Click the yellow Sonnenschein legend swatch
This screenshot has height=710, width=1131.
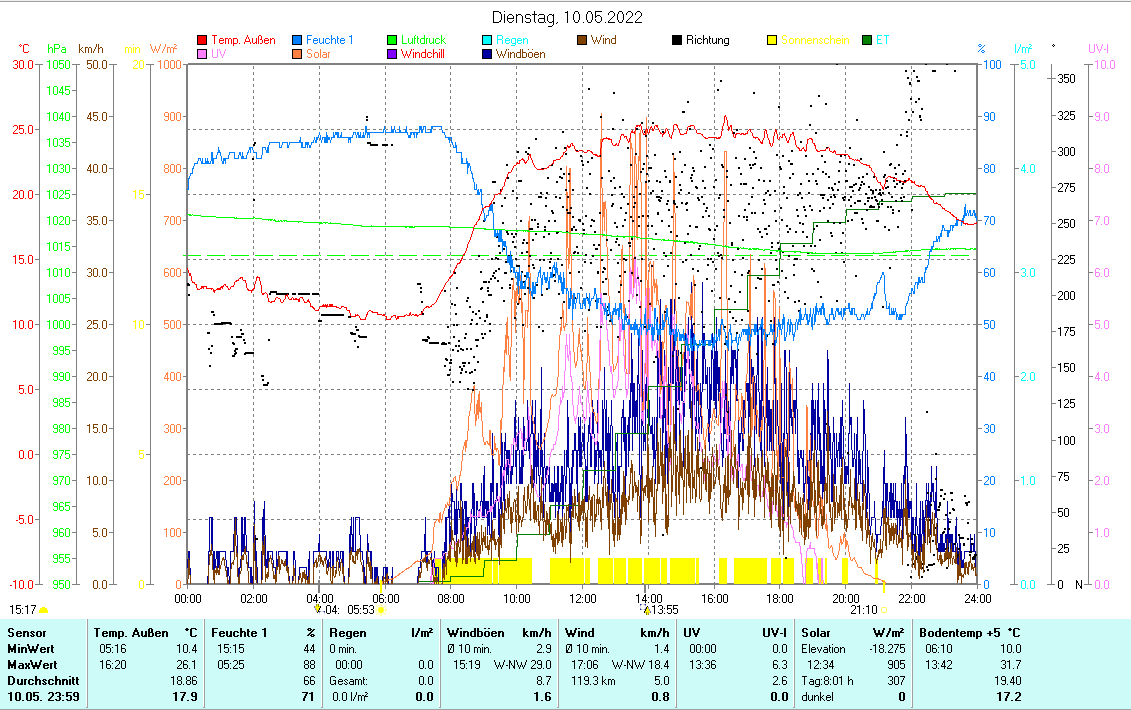coord(771,41)
